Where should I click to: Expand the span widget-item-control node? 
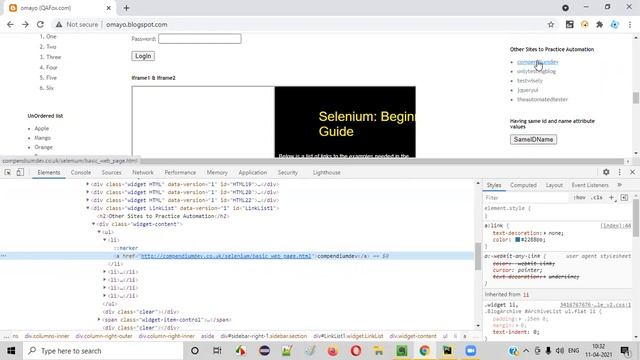99,320
